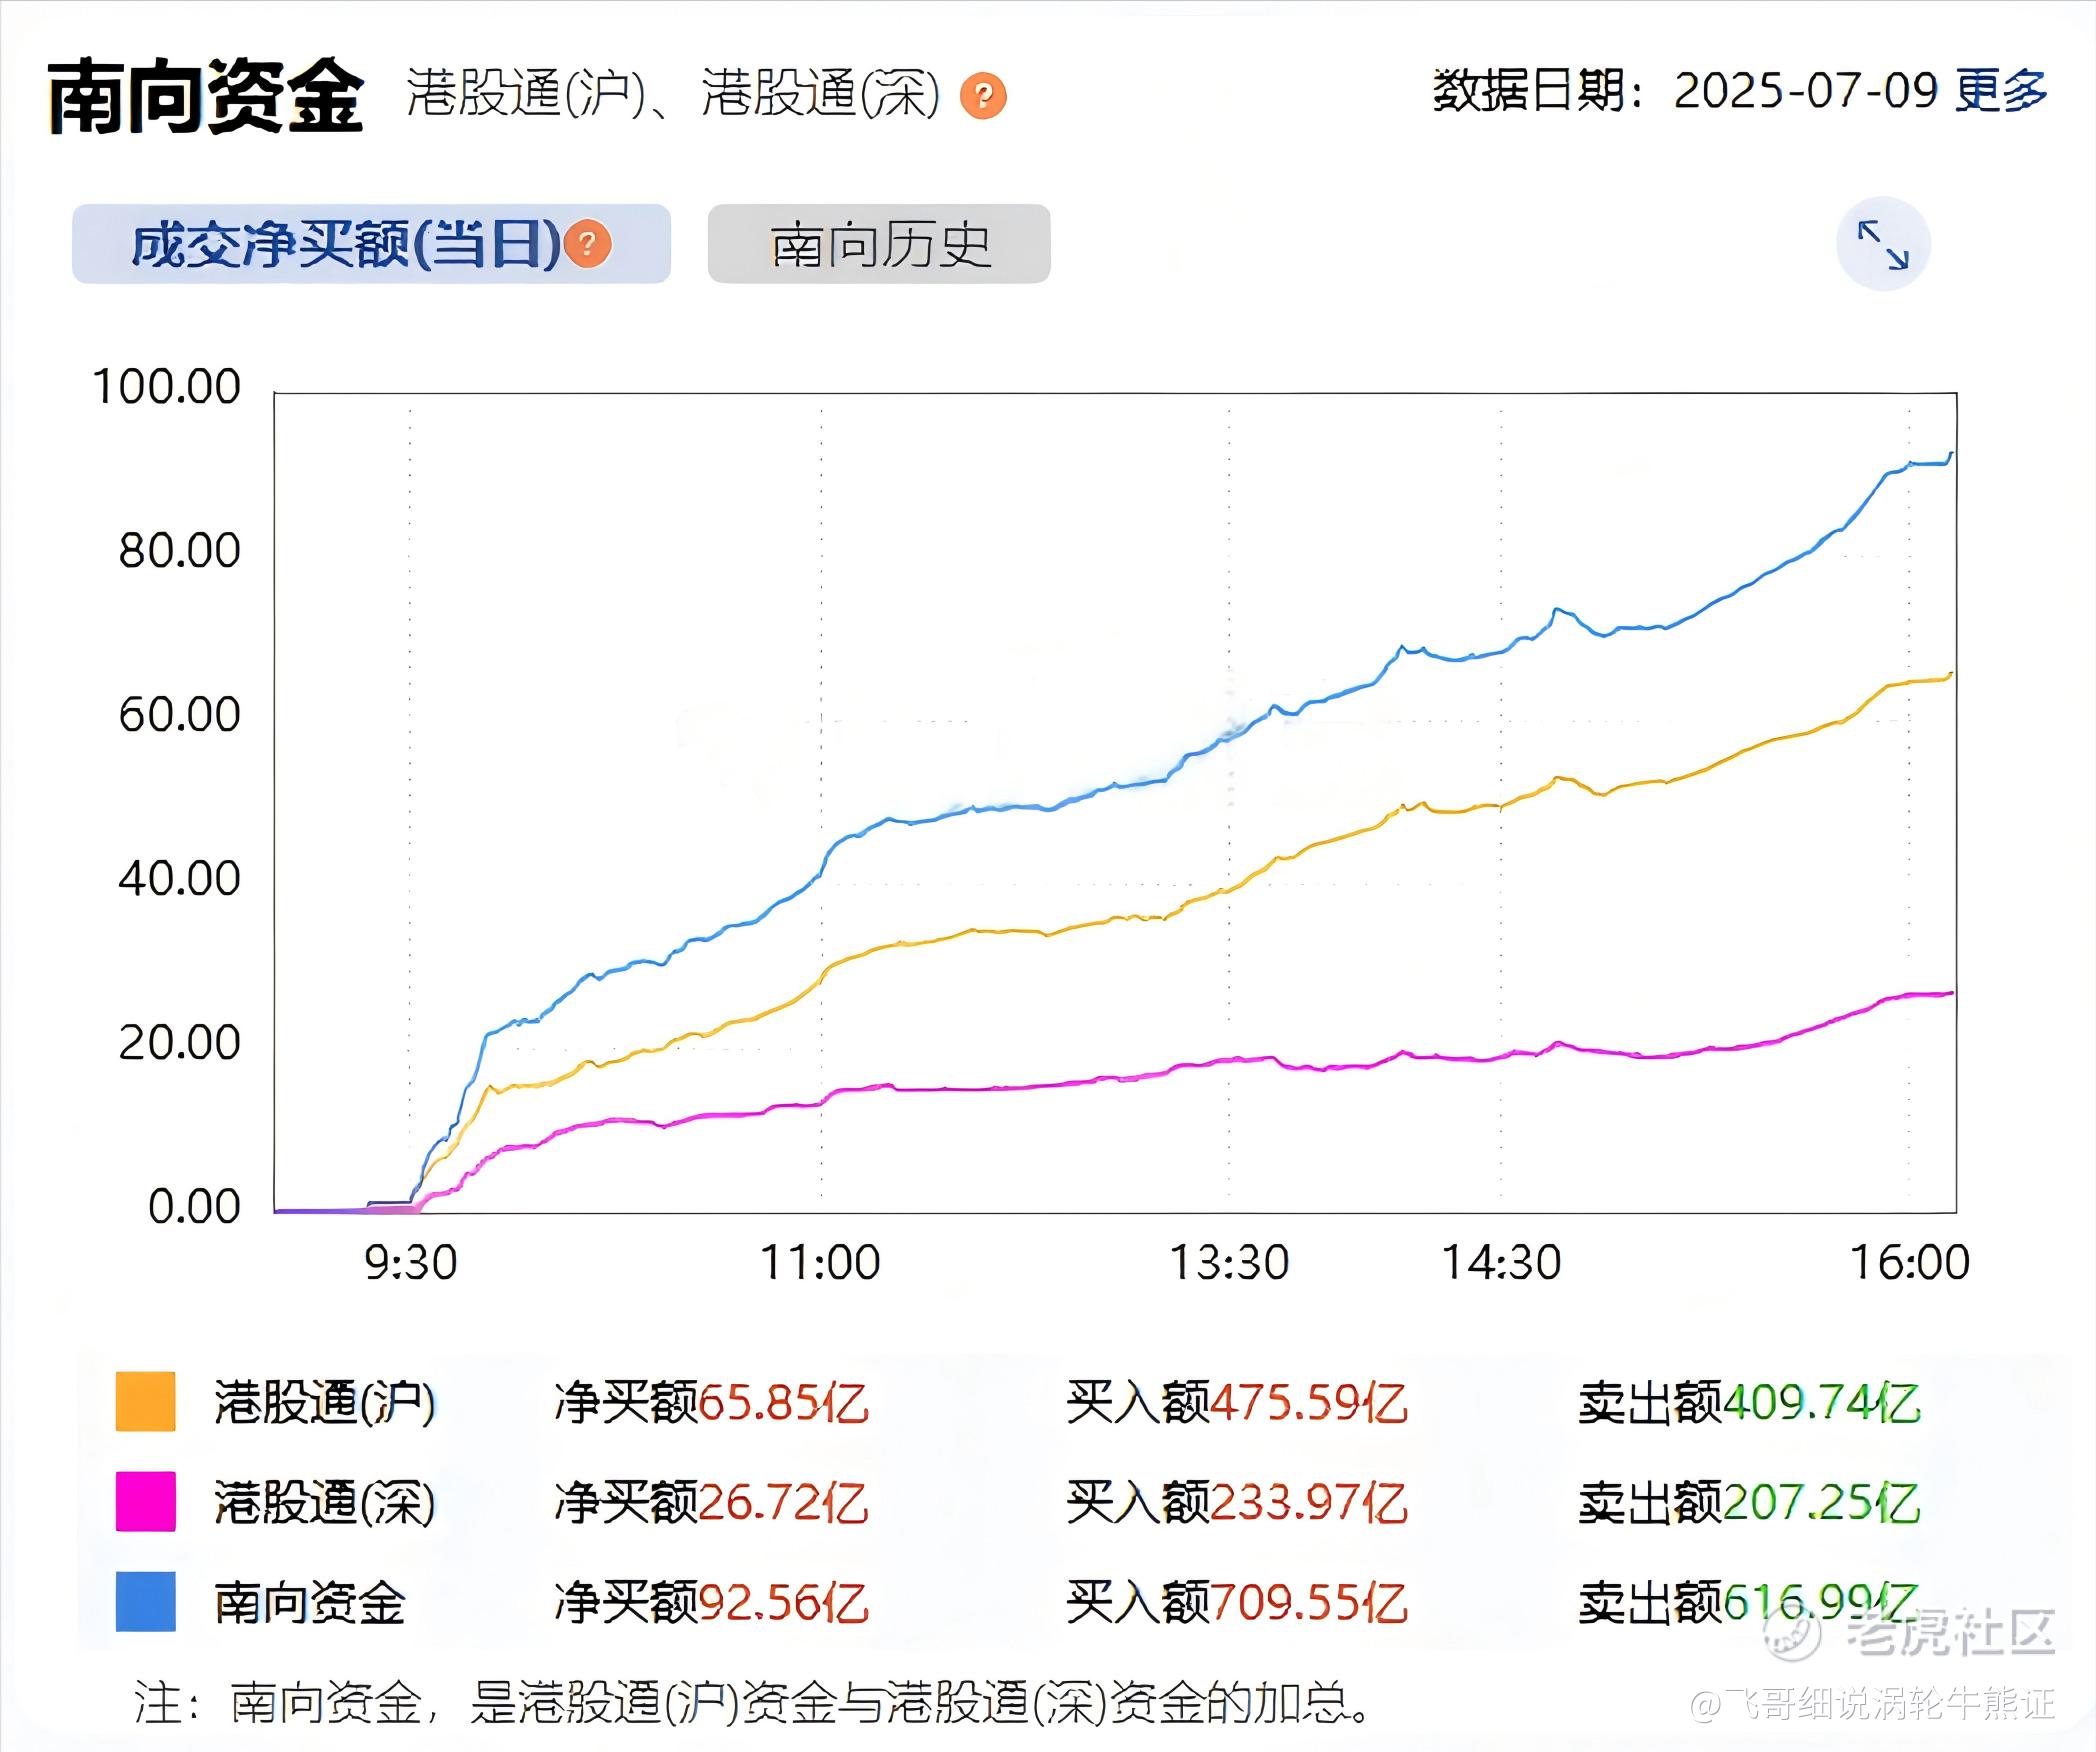Viewport: 2096px width, 1752px height.
Task: Switch to the 南向历史 tab
Action: coord(879,244)
